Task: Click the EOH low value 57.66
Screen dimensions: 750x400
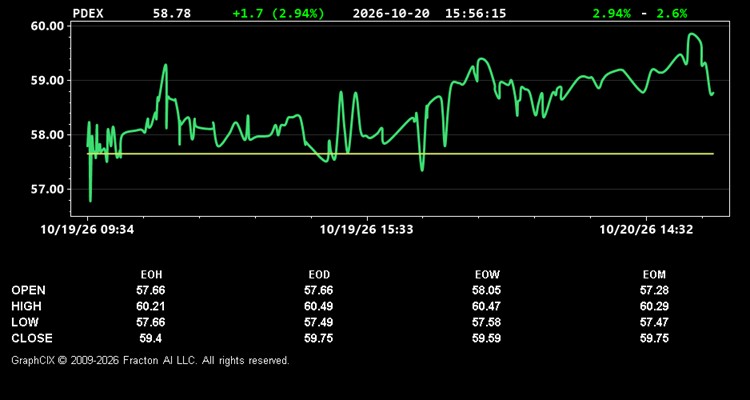Action: [151, 322]
